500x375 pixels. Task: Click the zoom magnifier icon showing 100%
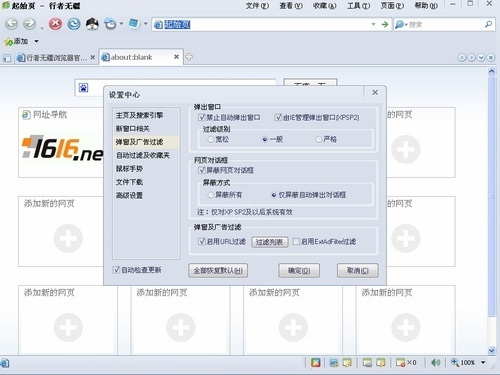[x=455, y=362]
